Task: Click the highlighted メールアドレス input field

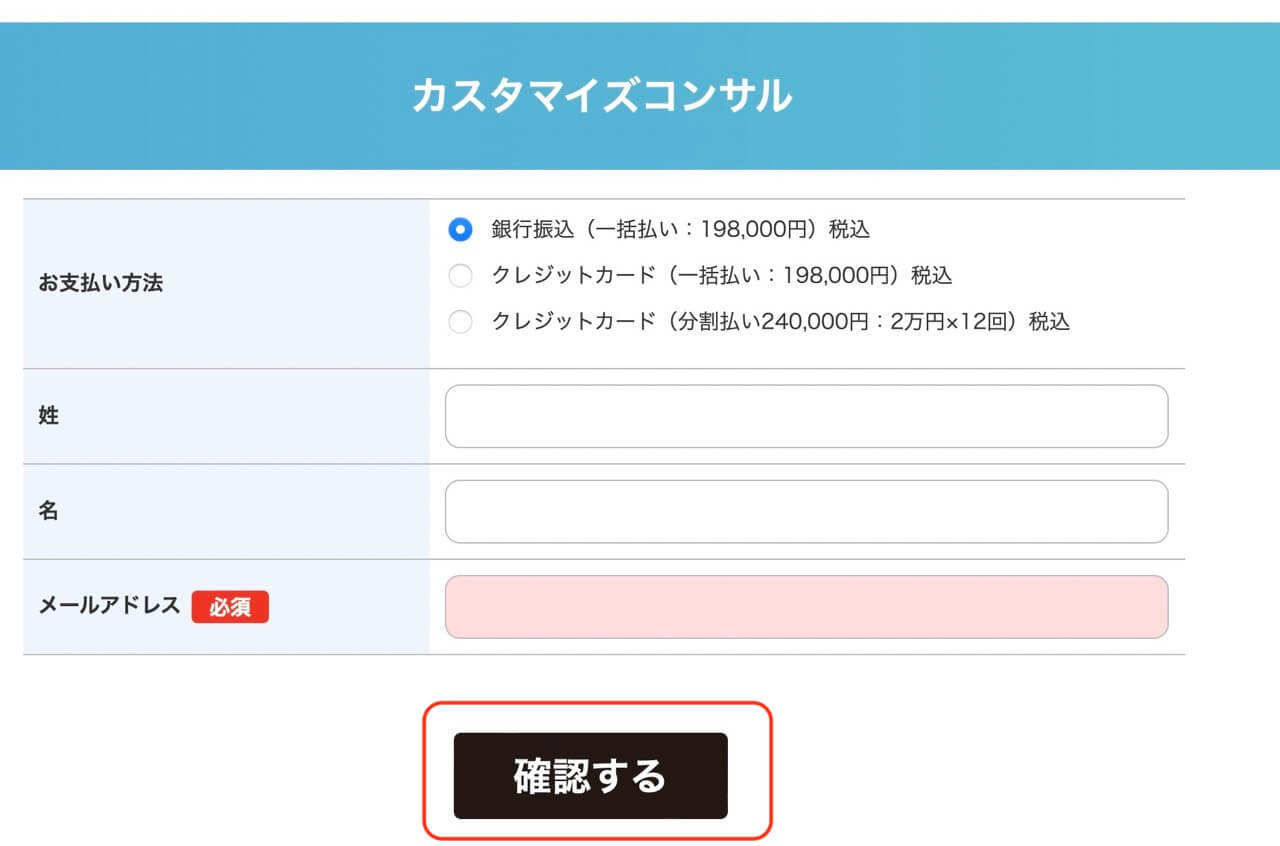Action: pyautogui.click(x=805, y=607)
